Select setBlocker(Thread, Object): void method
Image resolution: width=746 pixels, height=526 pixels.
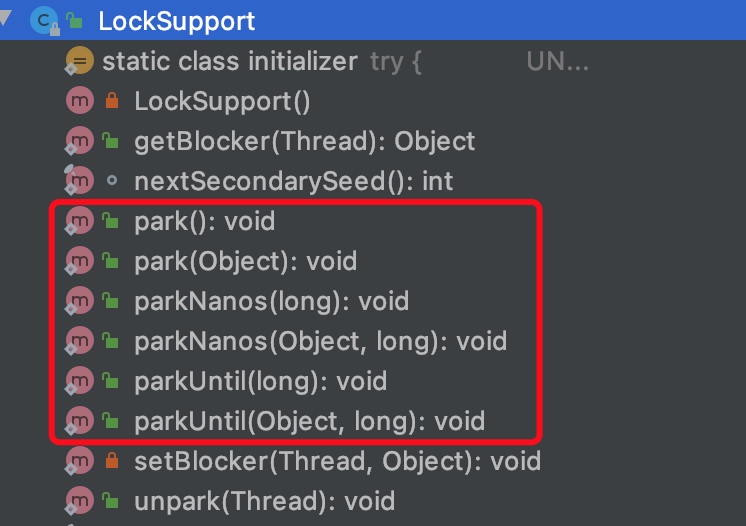(338, 461)
